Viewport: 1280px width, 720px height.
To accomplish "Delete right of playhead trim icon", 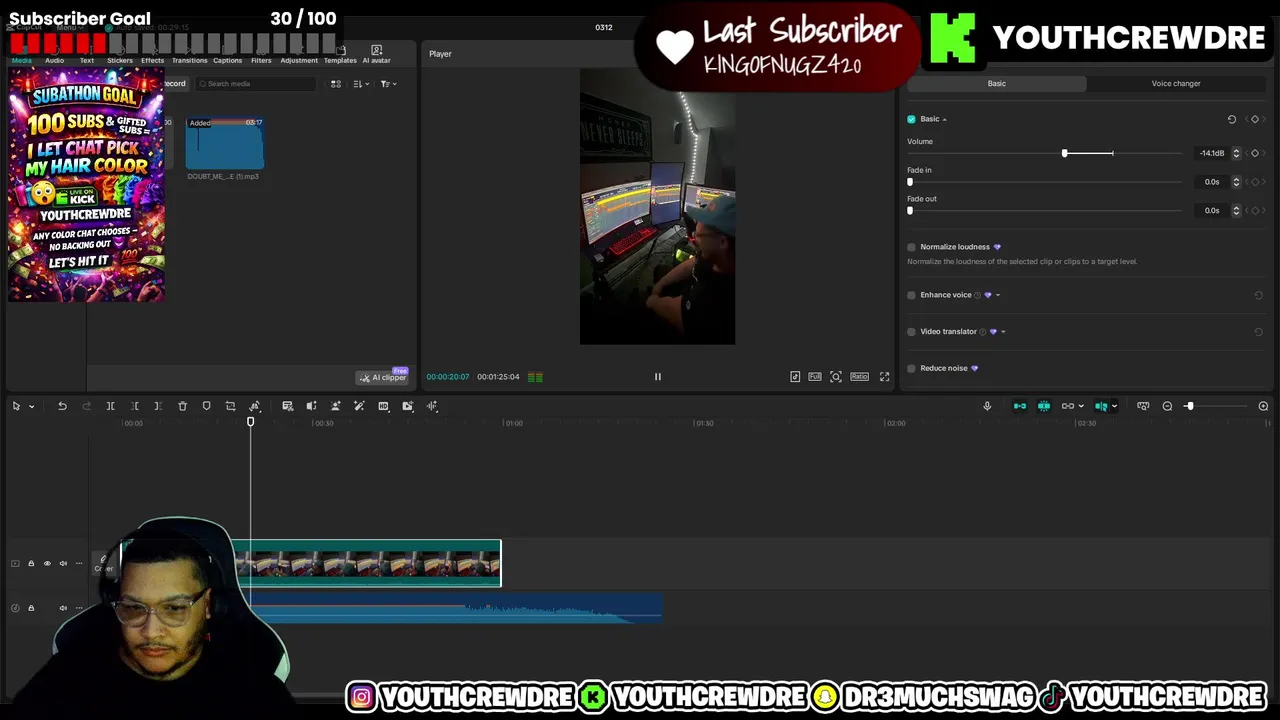I will [158, 406].
